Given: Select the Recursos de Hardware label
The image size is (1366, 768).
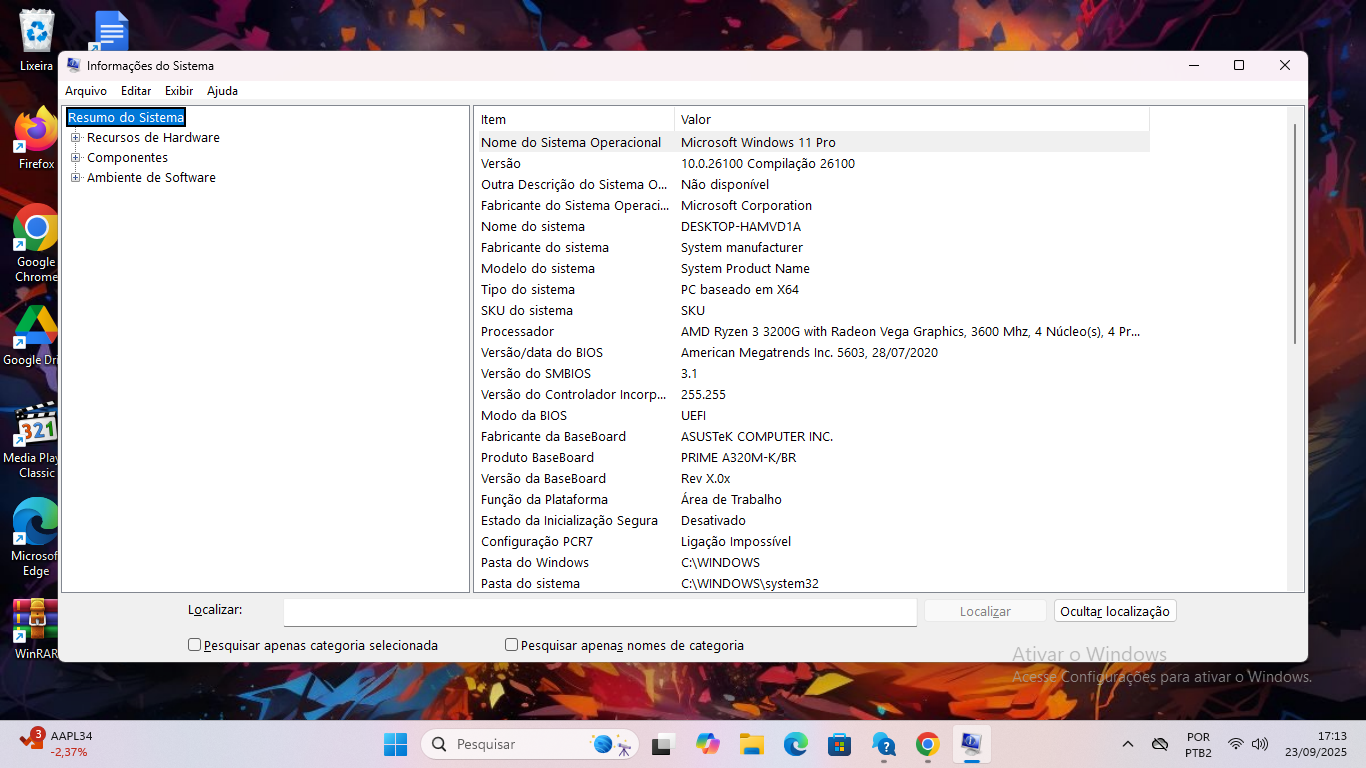Looking at the screenshot, I should [x=153, y=138].
